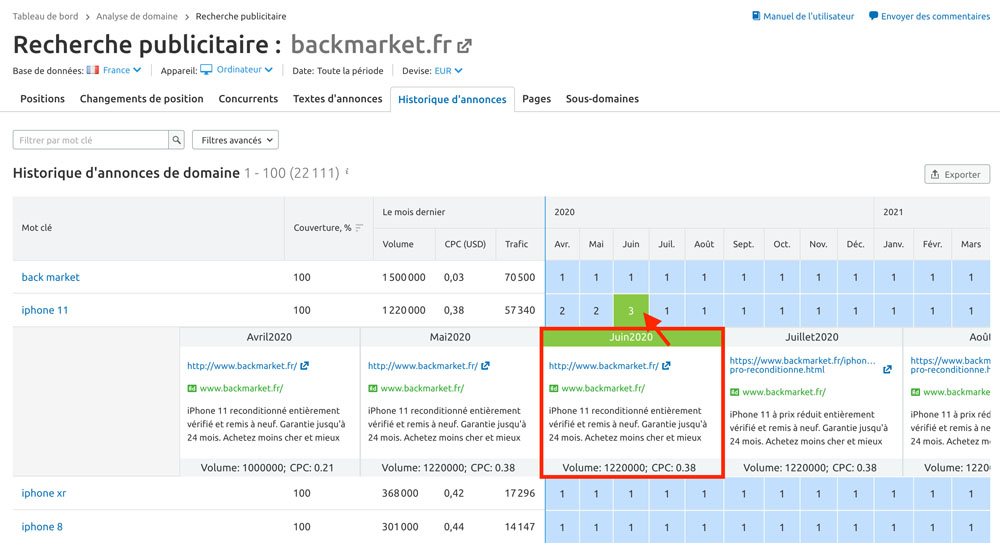The height and width of the screenshot is (543, 1000).
Task: Click the Ad badge in Avril2020 card
Action: (191, 388)
